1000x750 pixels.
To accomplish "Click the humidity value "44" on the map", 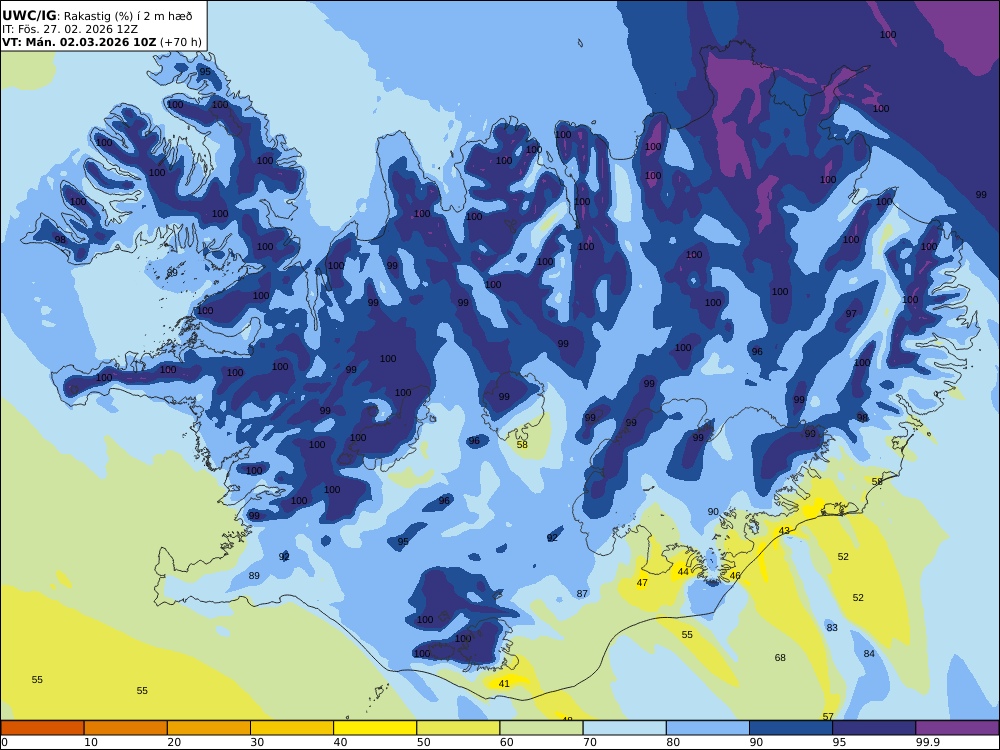I will (x=683, y=571).
